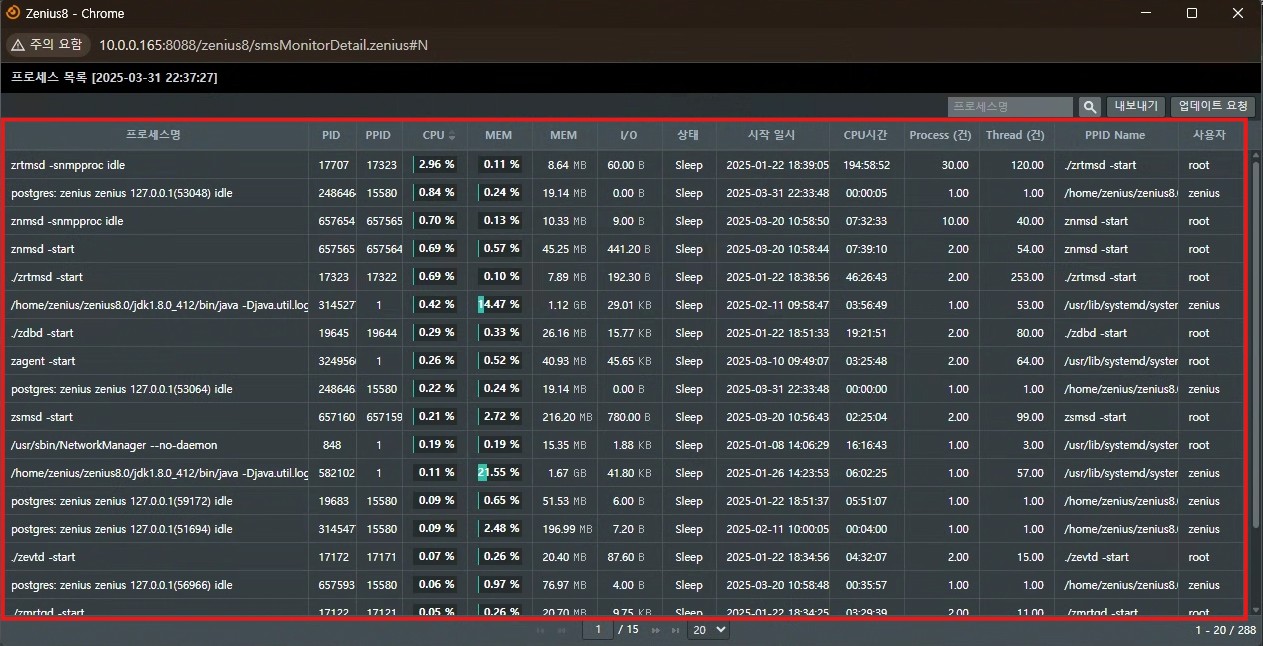Image resolution: width=1263 pixels, height=646 pixels.
Task: Click the CPU time value 194:58:52
Action: pos(866,165)
